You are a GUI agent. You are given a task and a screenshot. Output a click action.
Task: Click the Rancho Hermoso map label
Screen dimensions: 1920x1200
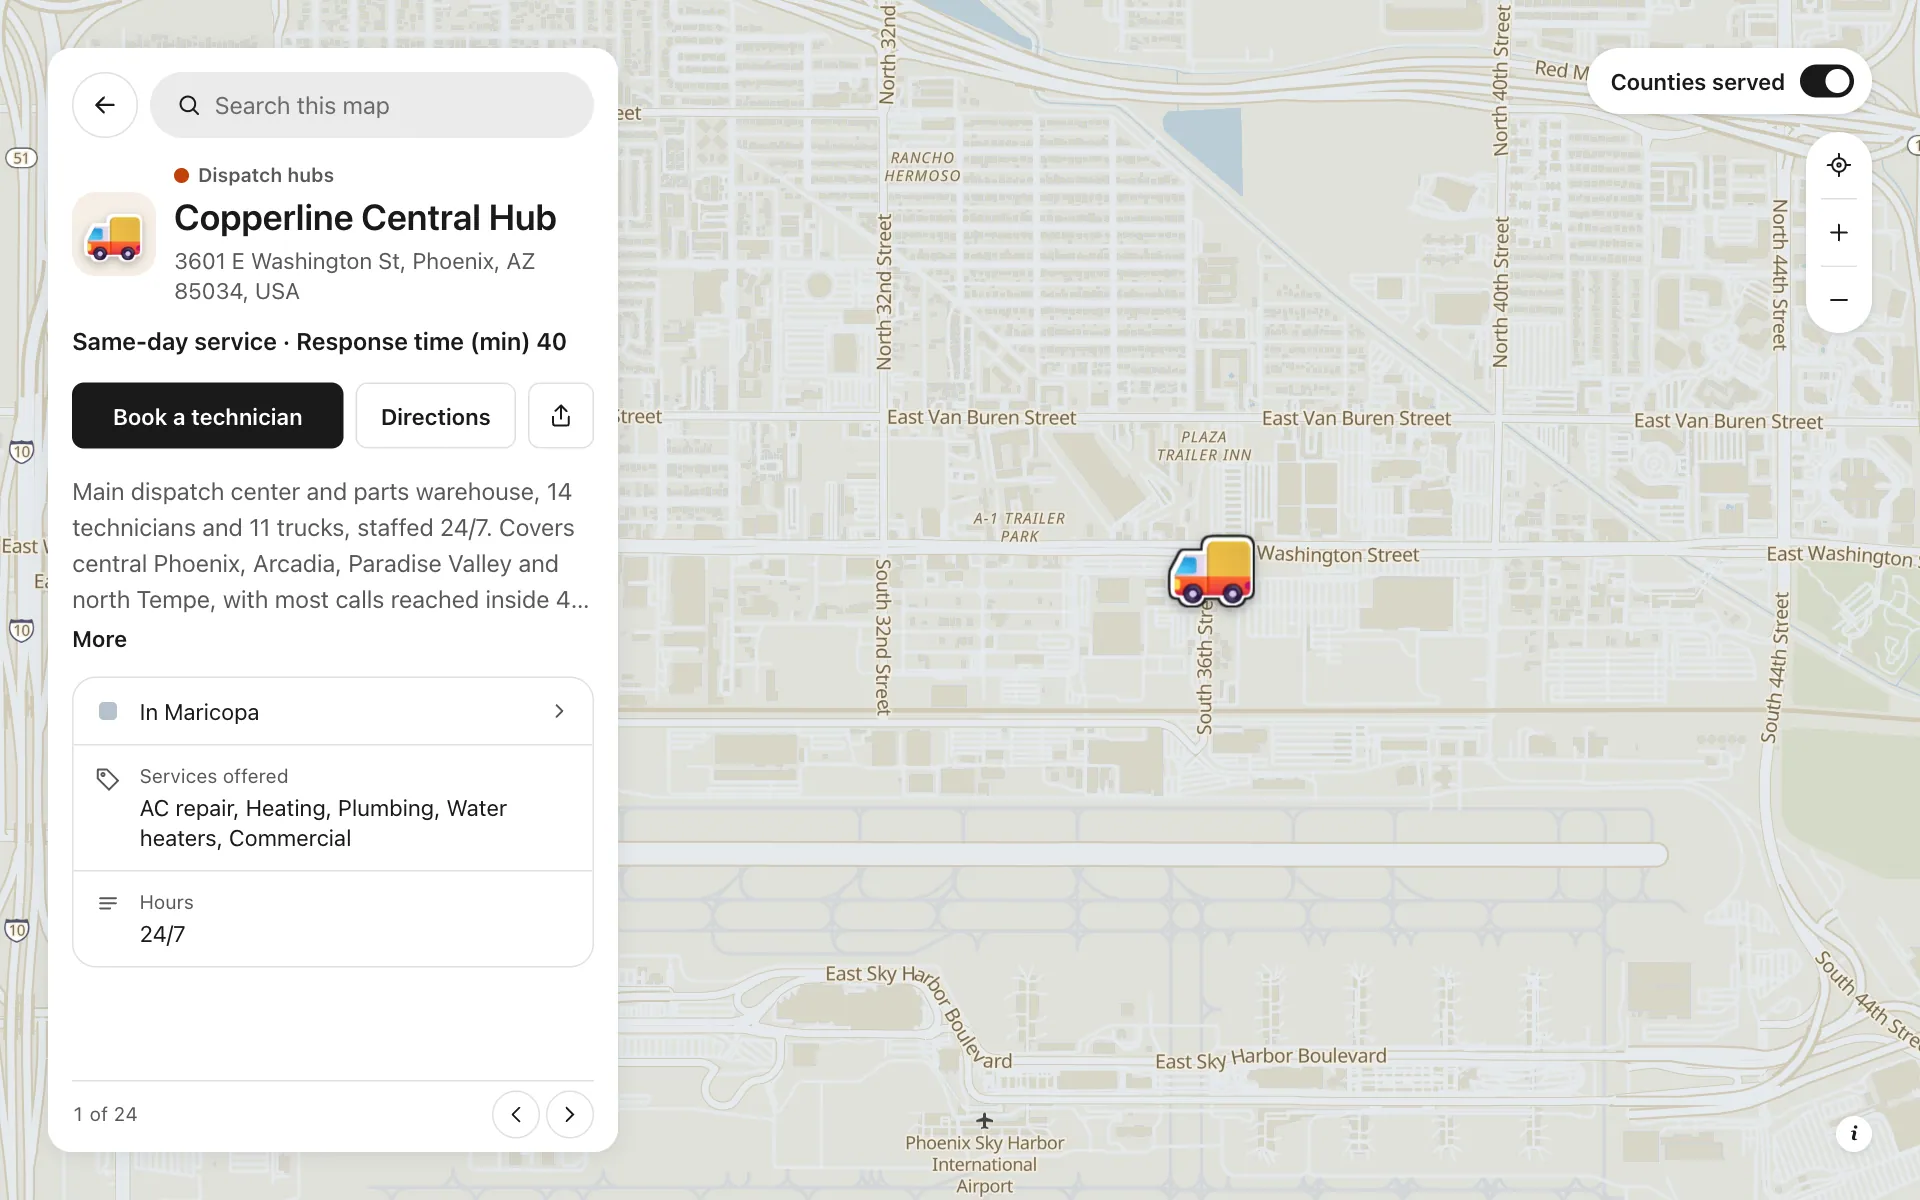pos(922,167)
